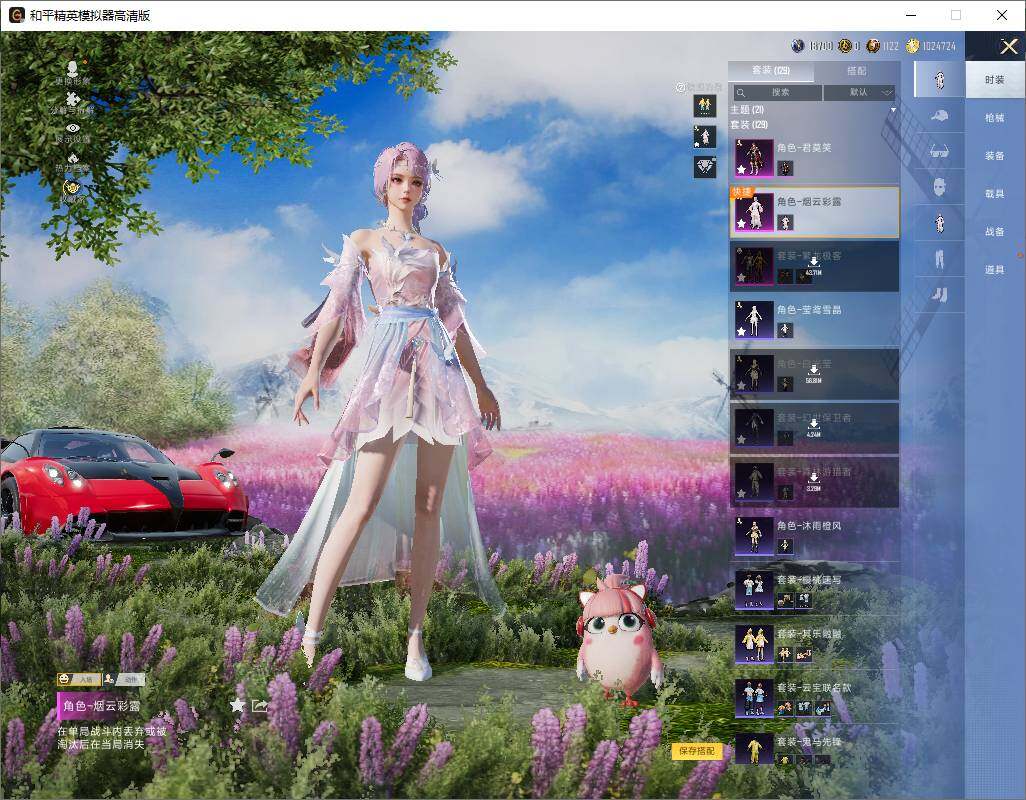Image resolution: width=1026 pixels, height=800 pixels.
Task: Click small item icon under 角色-君莫笑
Action: point(785,169)
